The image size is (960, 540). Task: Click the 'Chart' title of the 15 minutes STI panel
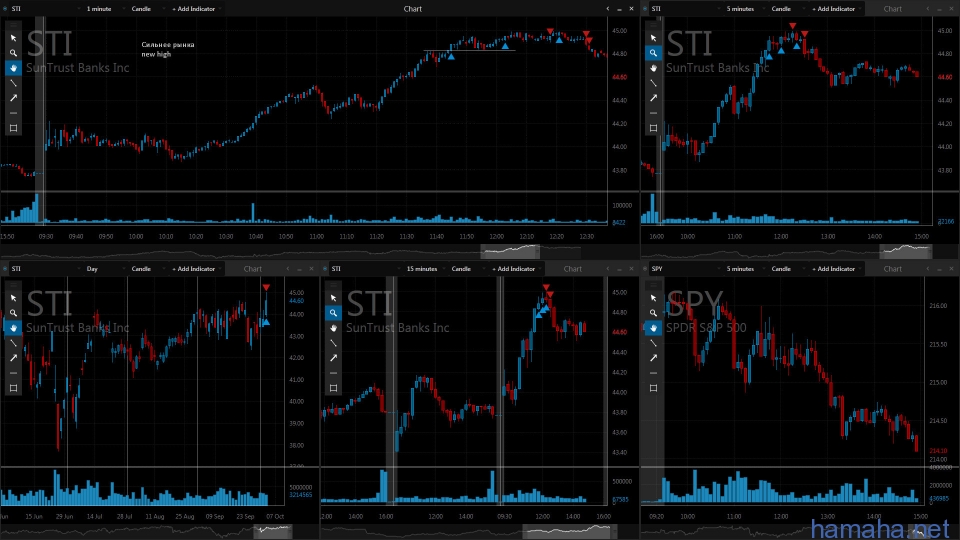(x=572, y=269)
